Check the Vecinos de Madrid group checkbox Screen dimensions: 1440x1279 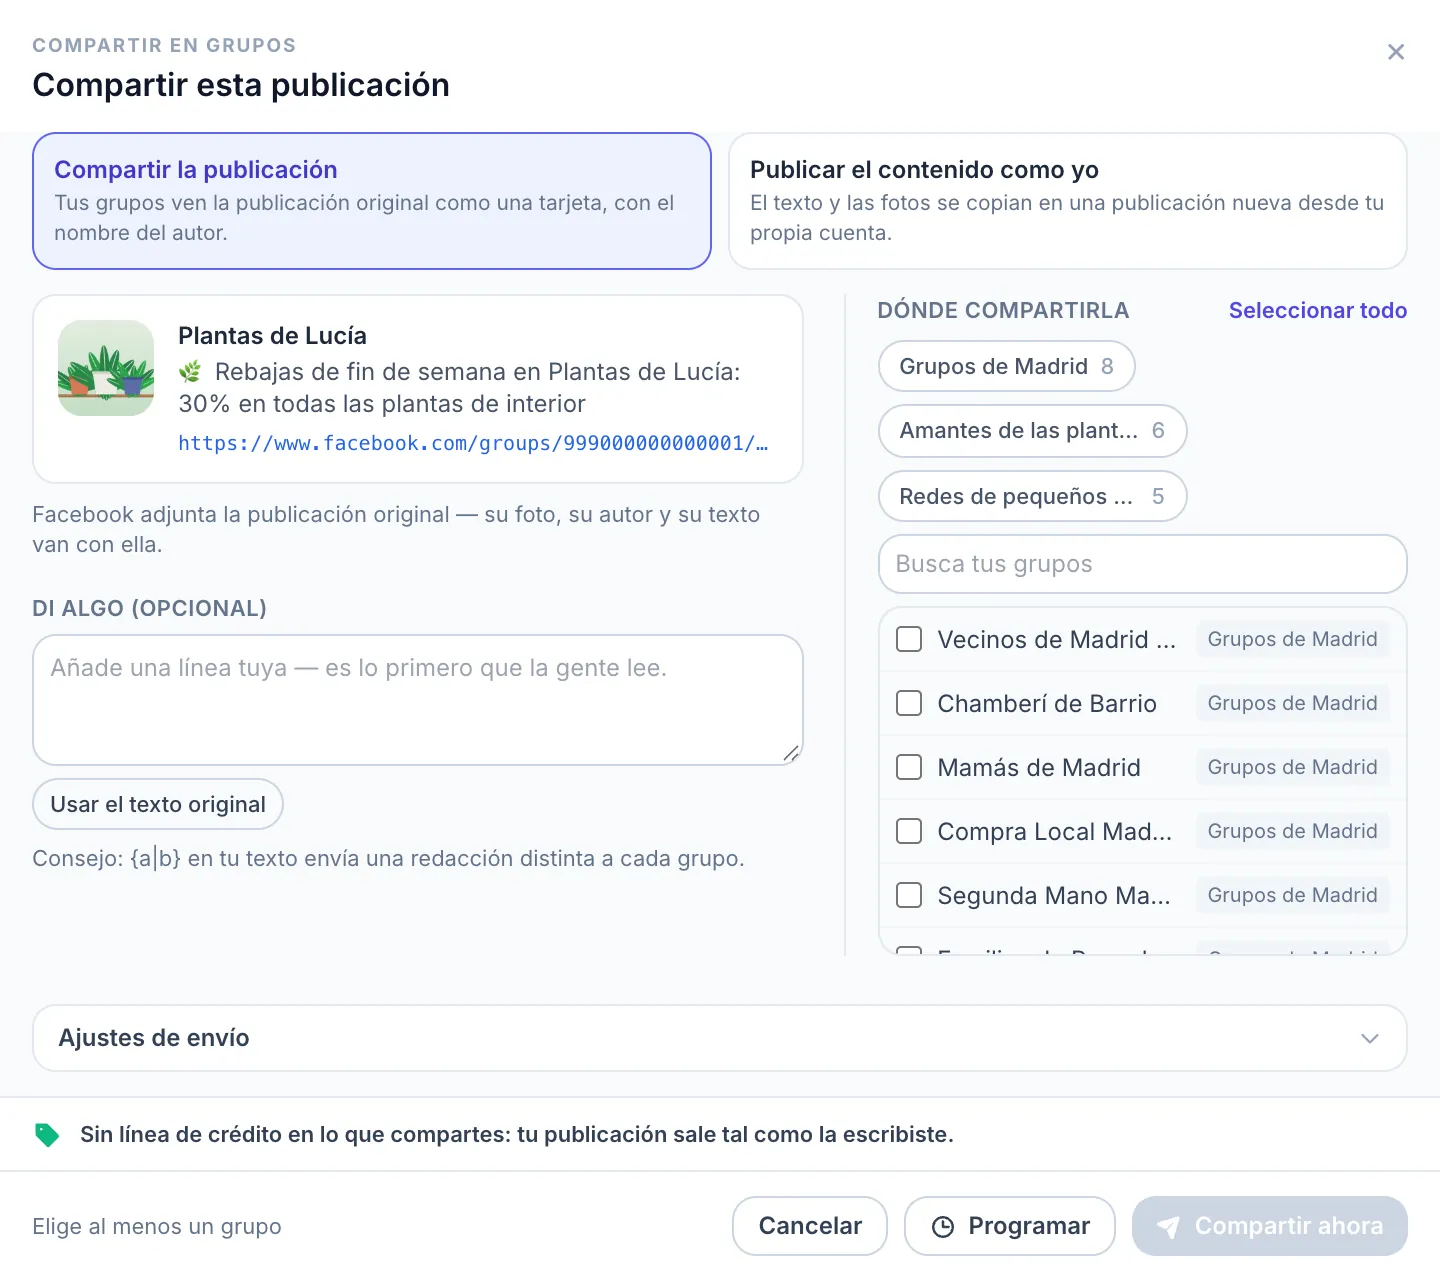pos(909,639)
